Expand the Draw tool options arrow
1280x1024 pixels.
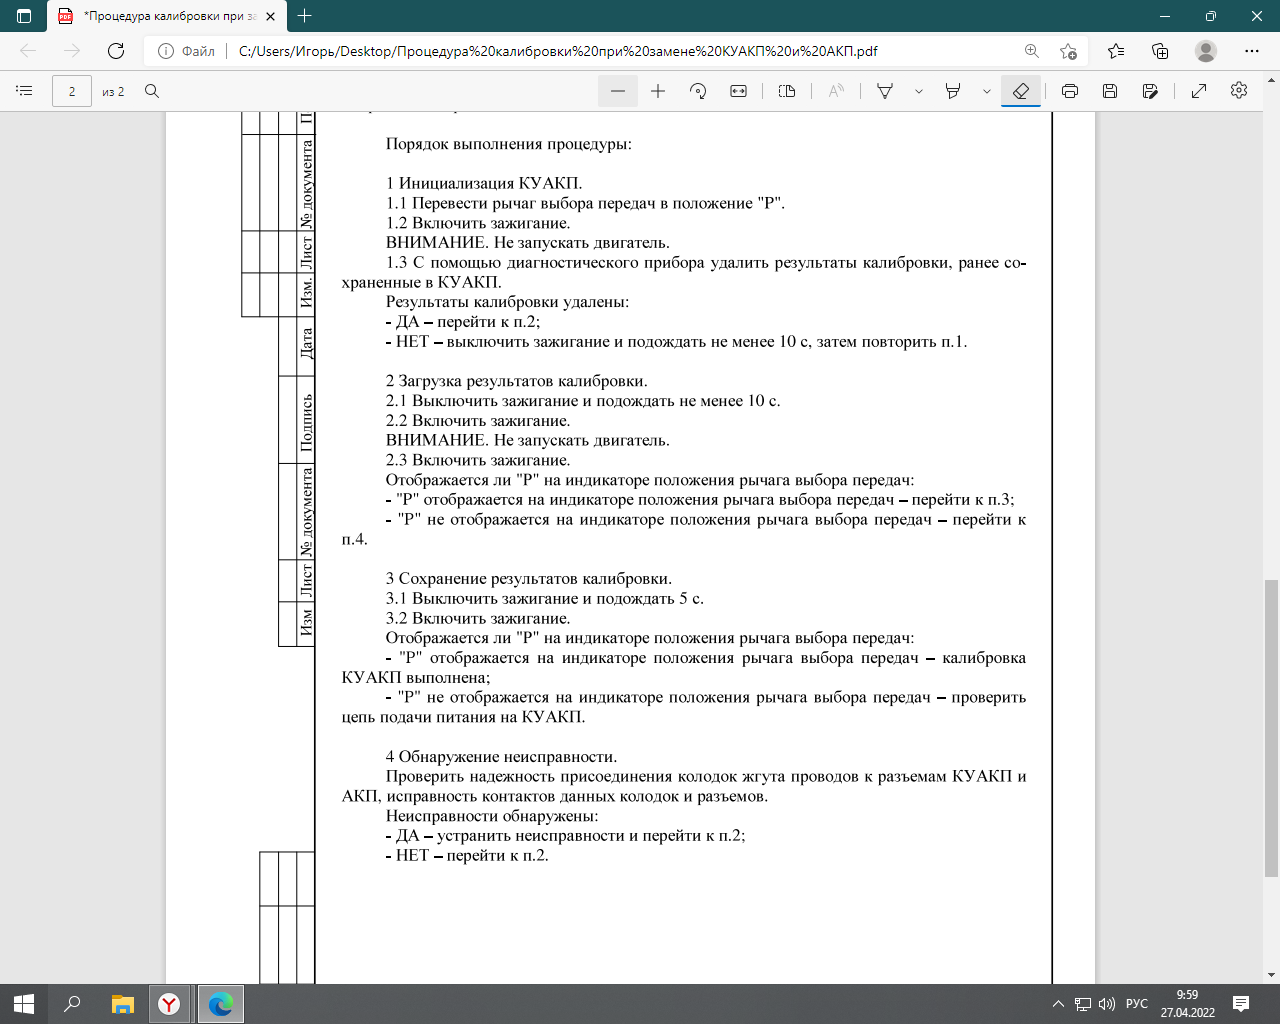coord(918,91)
